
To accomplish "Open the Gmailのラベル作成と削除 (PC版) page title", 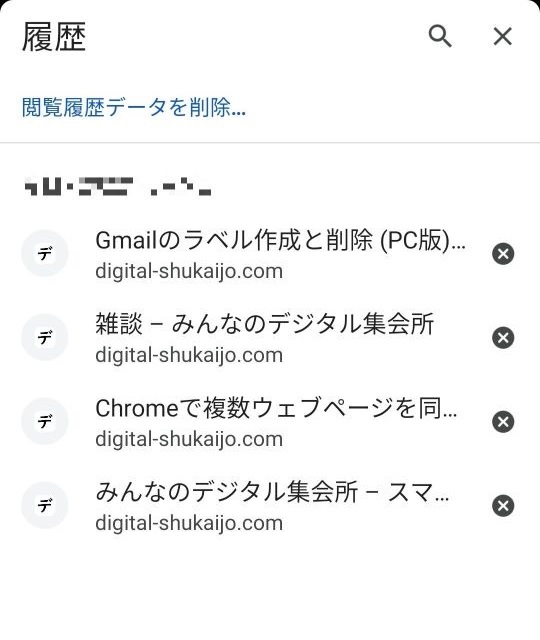I will 280,240.
